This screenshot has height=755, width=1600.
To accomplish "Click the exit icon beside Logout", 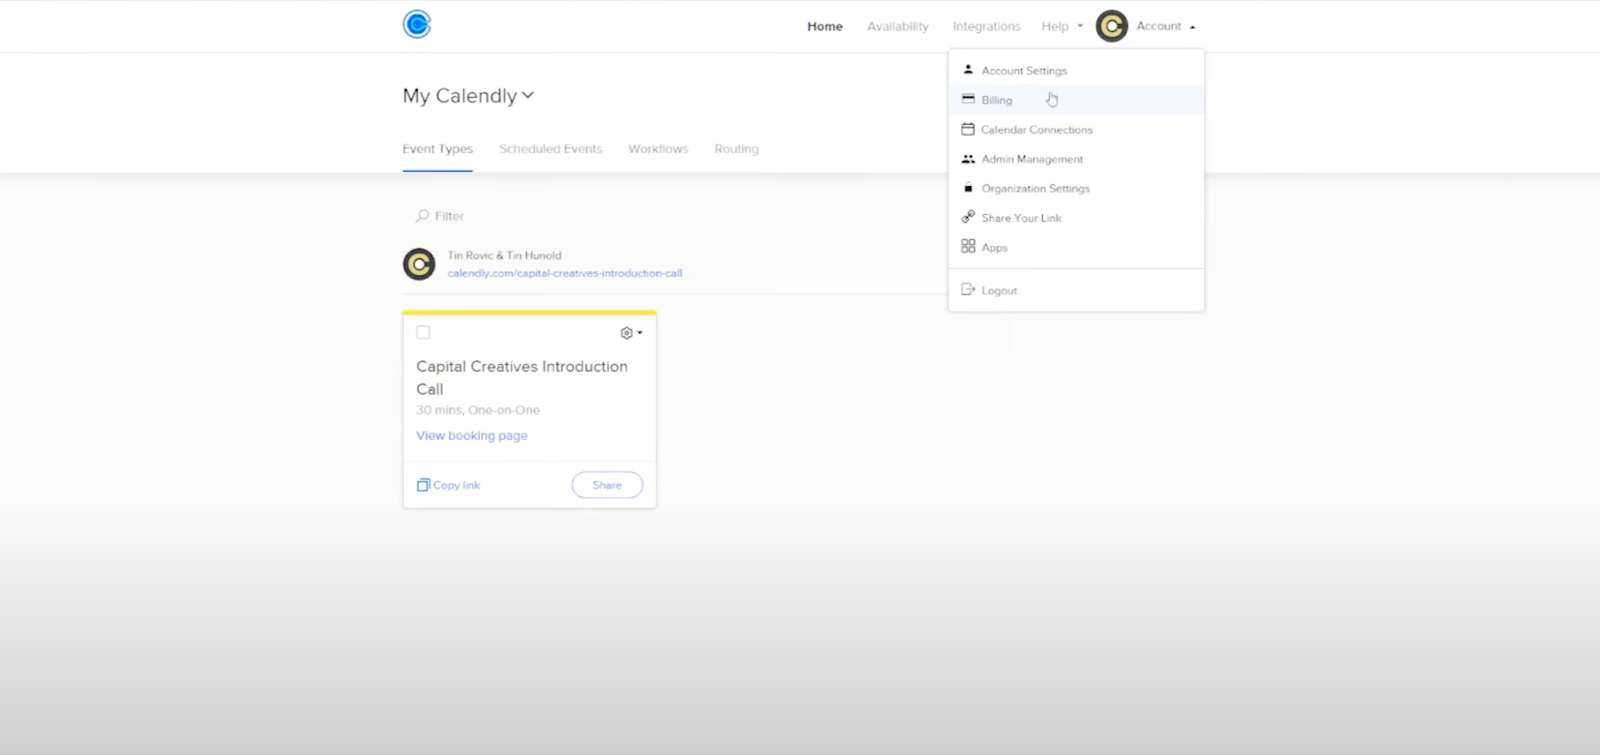I will tap(968, 290).
